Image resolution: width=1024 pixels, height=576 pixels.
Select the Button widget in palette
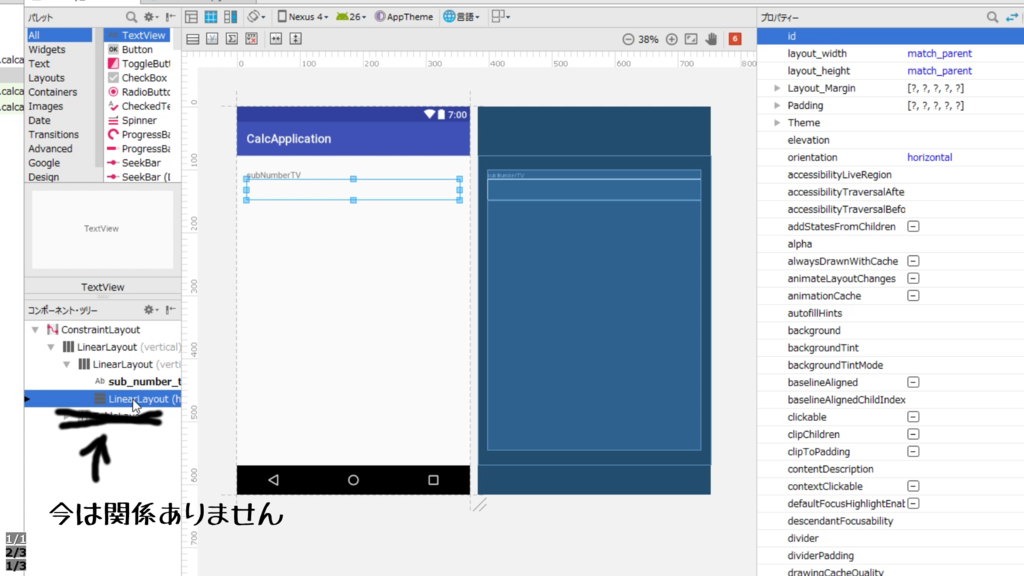click(x=137, y=49)
